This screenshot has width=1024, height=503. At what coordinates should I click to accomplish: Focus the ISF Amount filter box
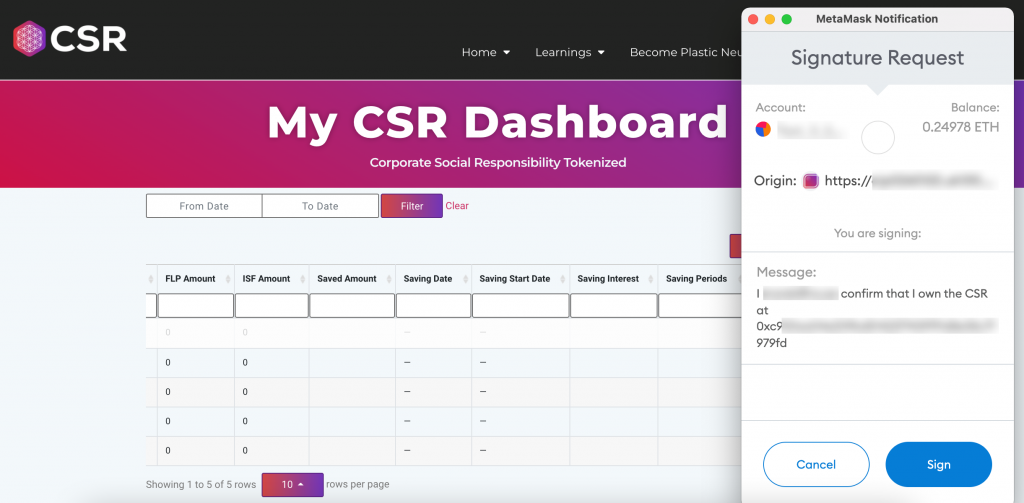pos(271,306)
